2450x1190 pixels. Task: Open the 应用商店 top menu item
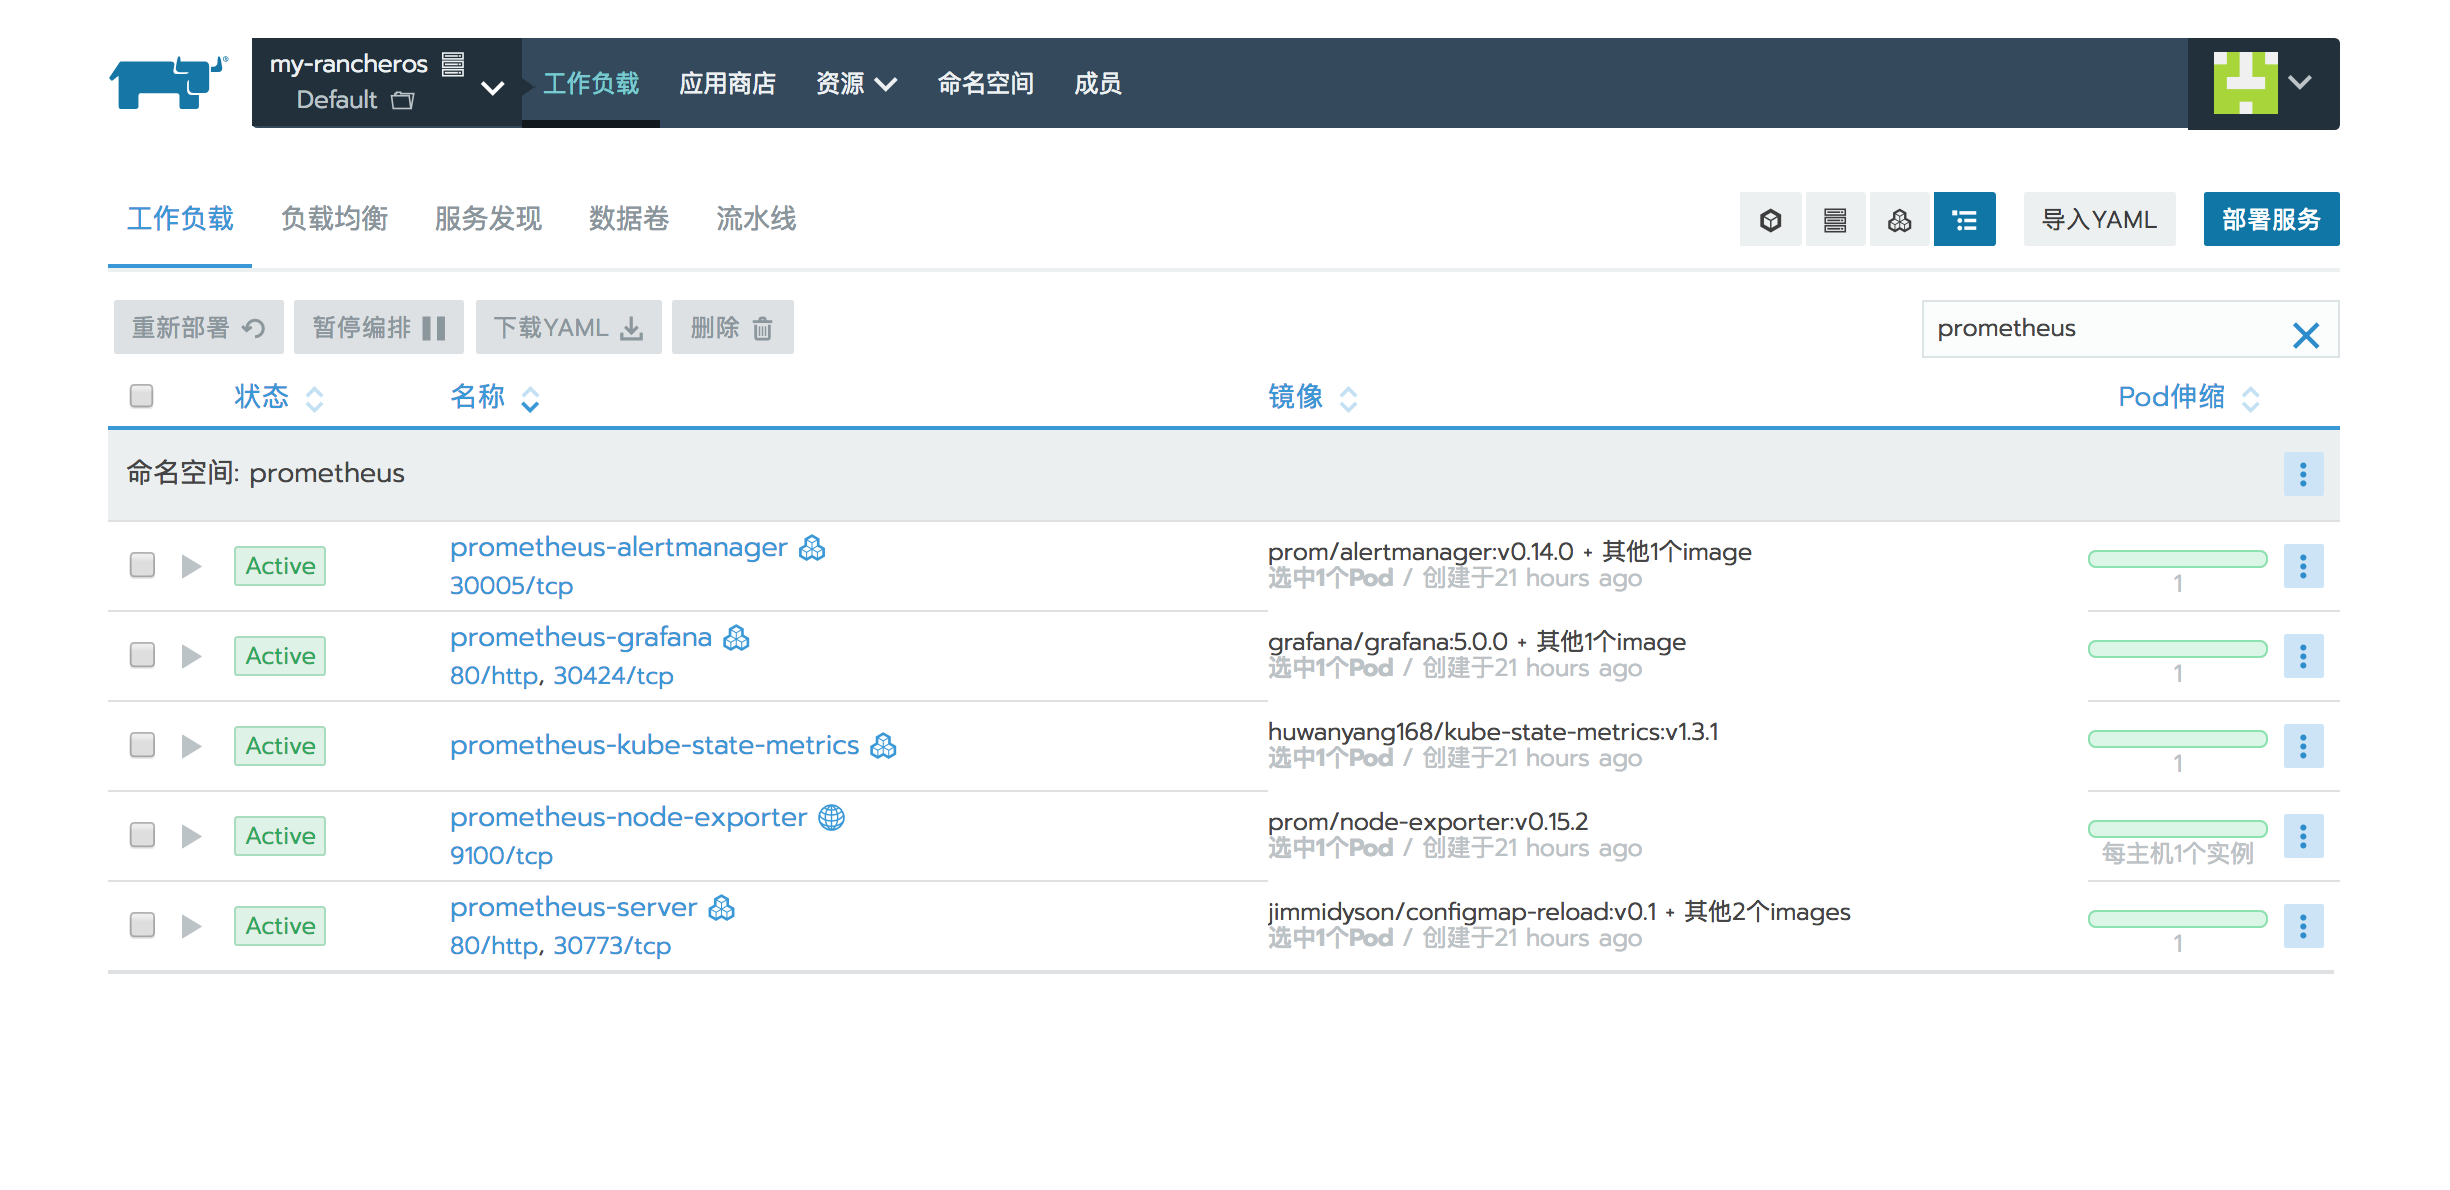tap(727, 83)
